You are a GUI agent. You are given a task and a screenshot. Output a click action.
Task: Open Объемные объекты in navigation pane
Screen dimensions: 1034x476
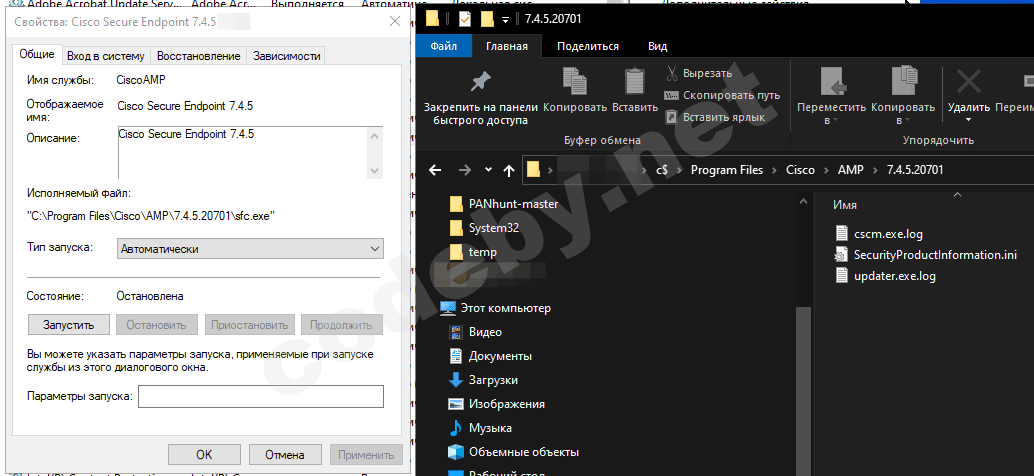point(514,452)
